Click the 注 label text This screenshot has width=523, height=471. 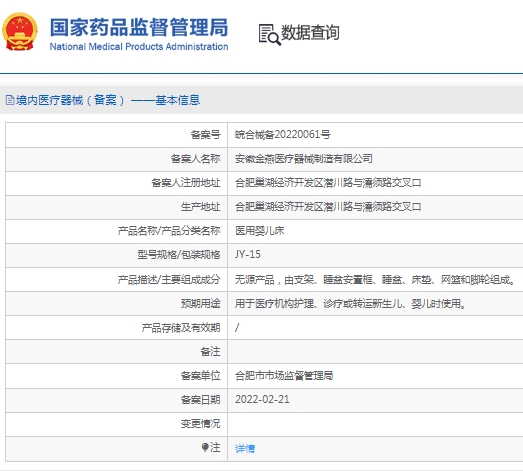215,447
